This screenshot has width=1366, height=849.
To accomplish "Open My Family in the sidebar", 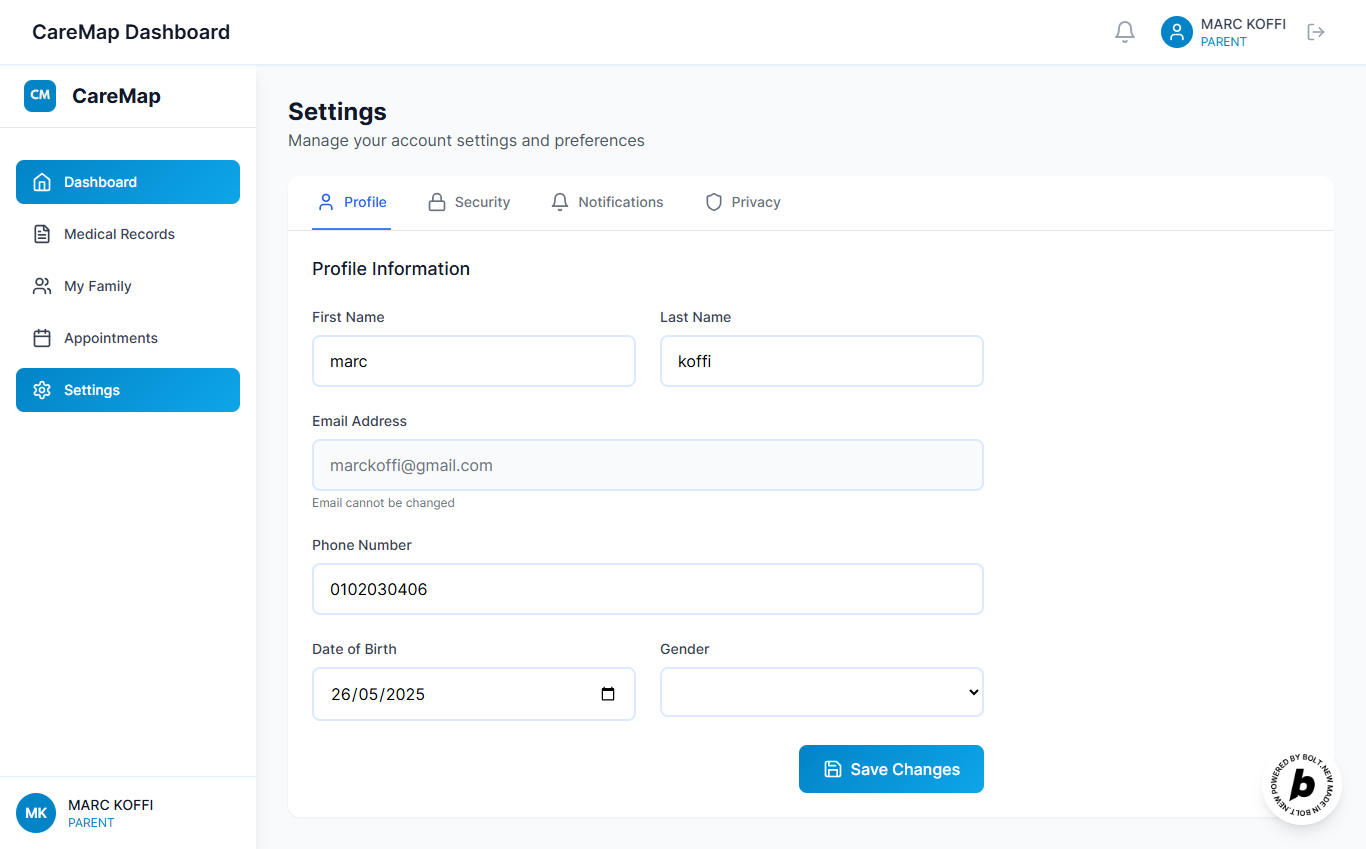I will click(97, 286).
